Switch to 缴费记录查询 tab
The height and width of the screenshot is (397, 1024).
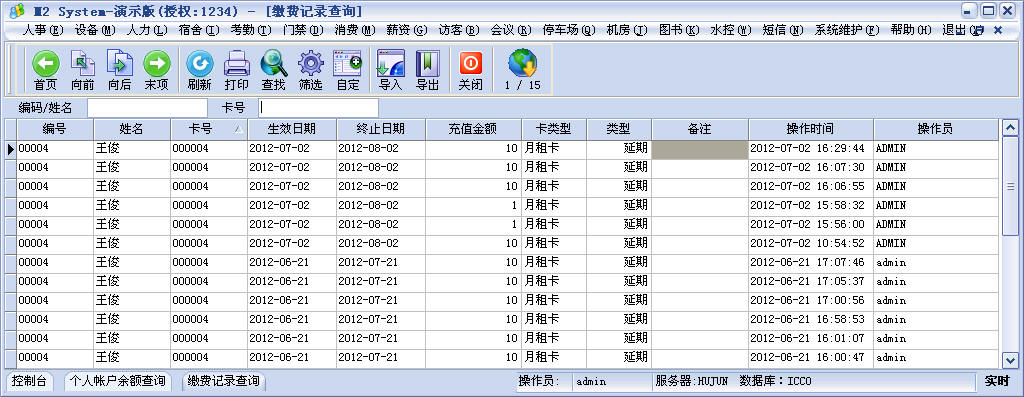coord(223,381)
